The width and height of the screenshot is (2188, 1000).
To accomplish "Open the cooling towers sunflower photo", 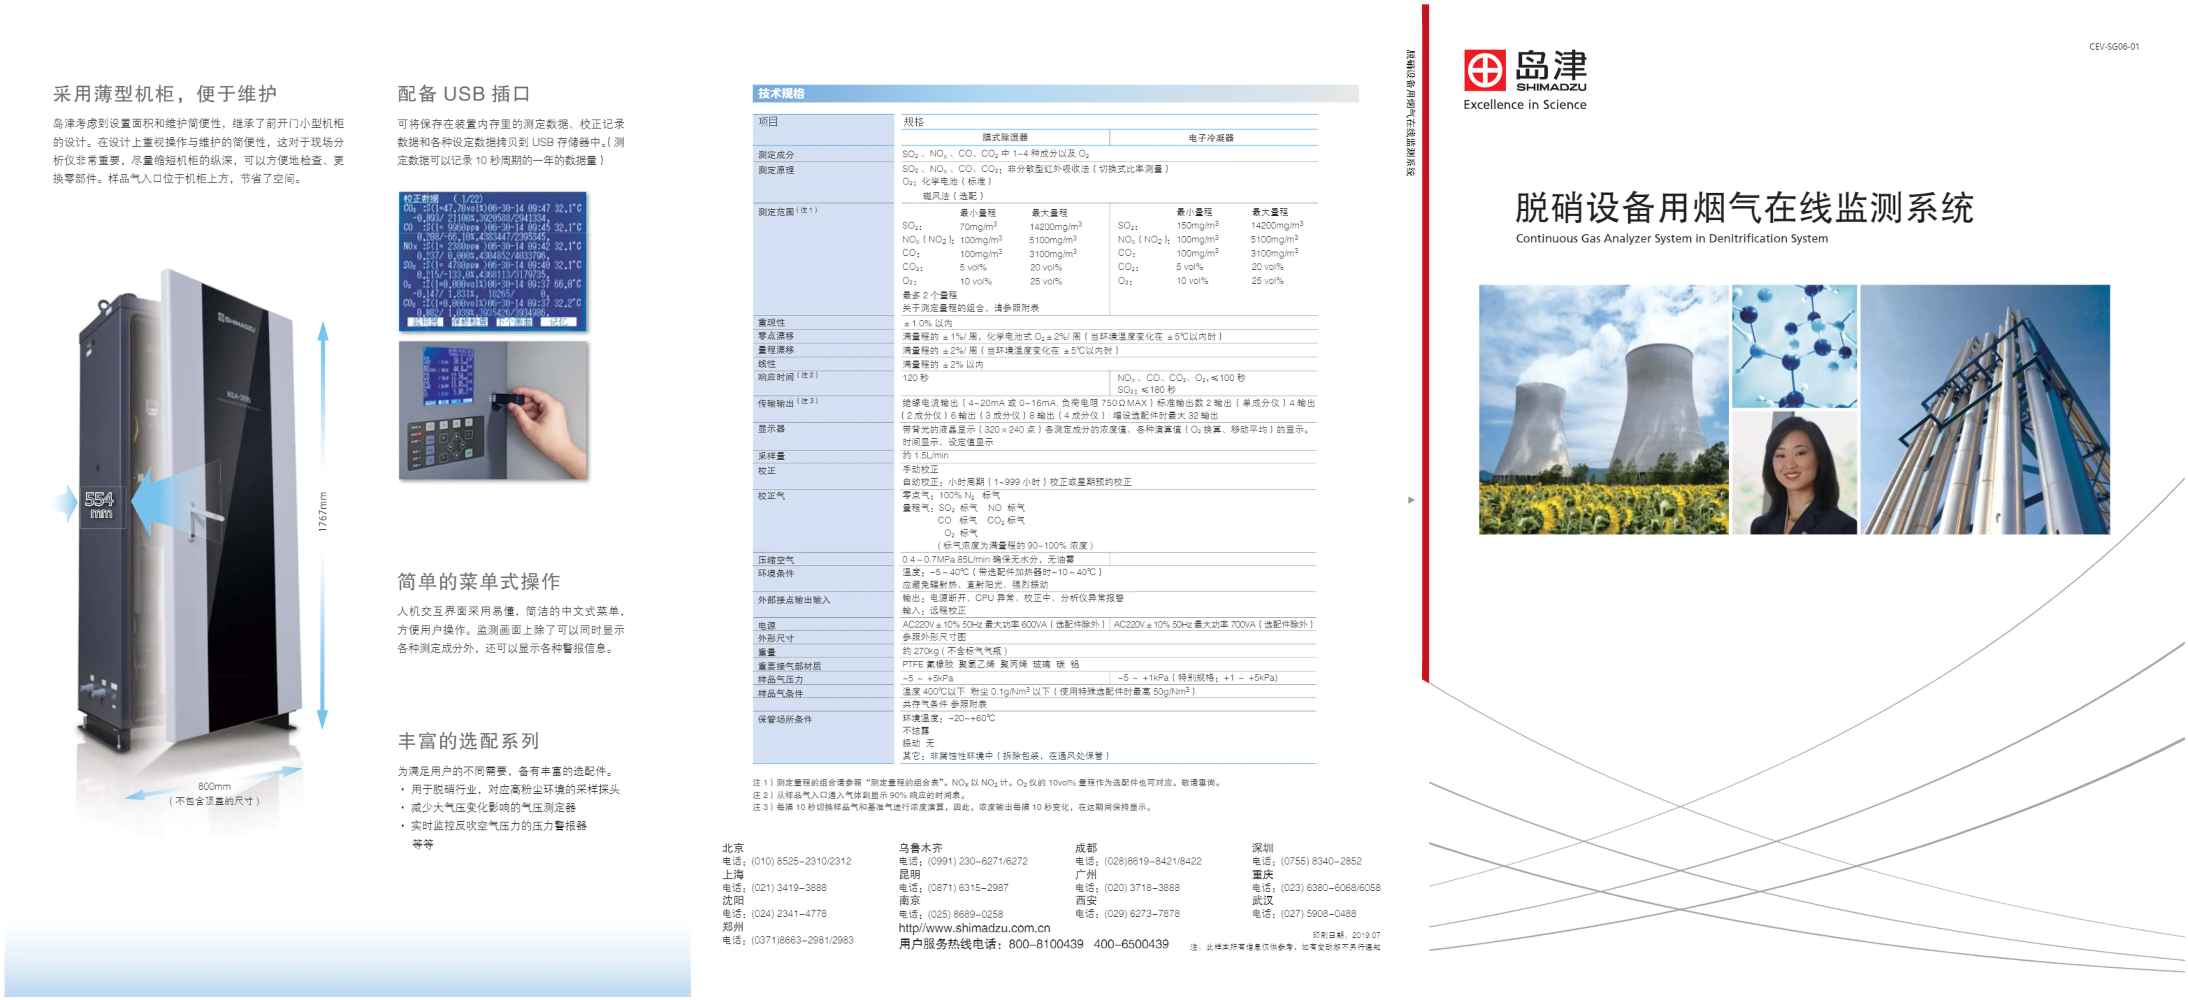I will (1603, 409).
